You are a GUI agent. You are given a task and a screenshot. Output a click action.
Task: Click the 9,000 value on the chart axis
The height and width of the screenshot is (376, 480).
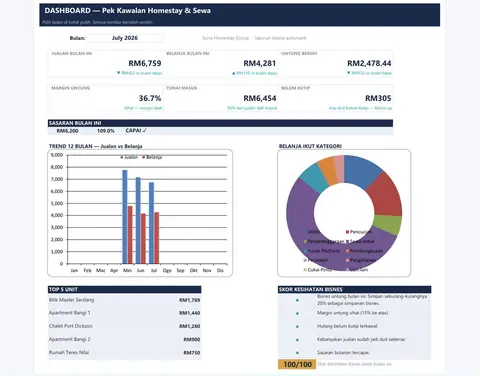click(57, 155)
